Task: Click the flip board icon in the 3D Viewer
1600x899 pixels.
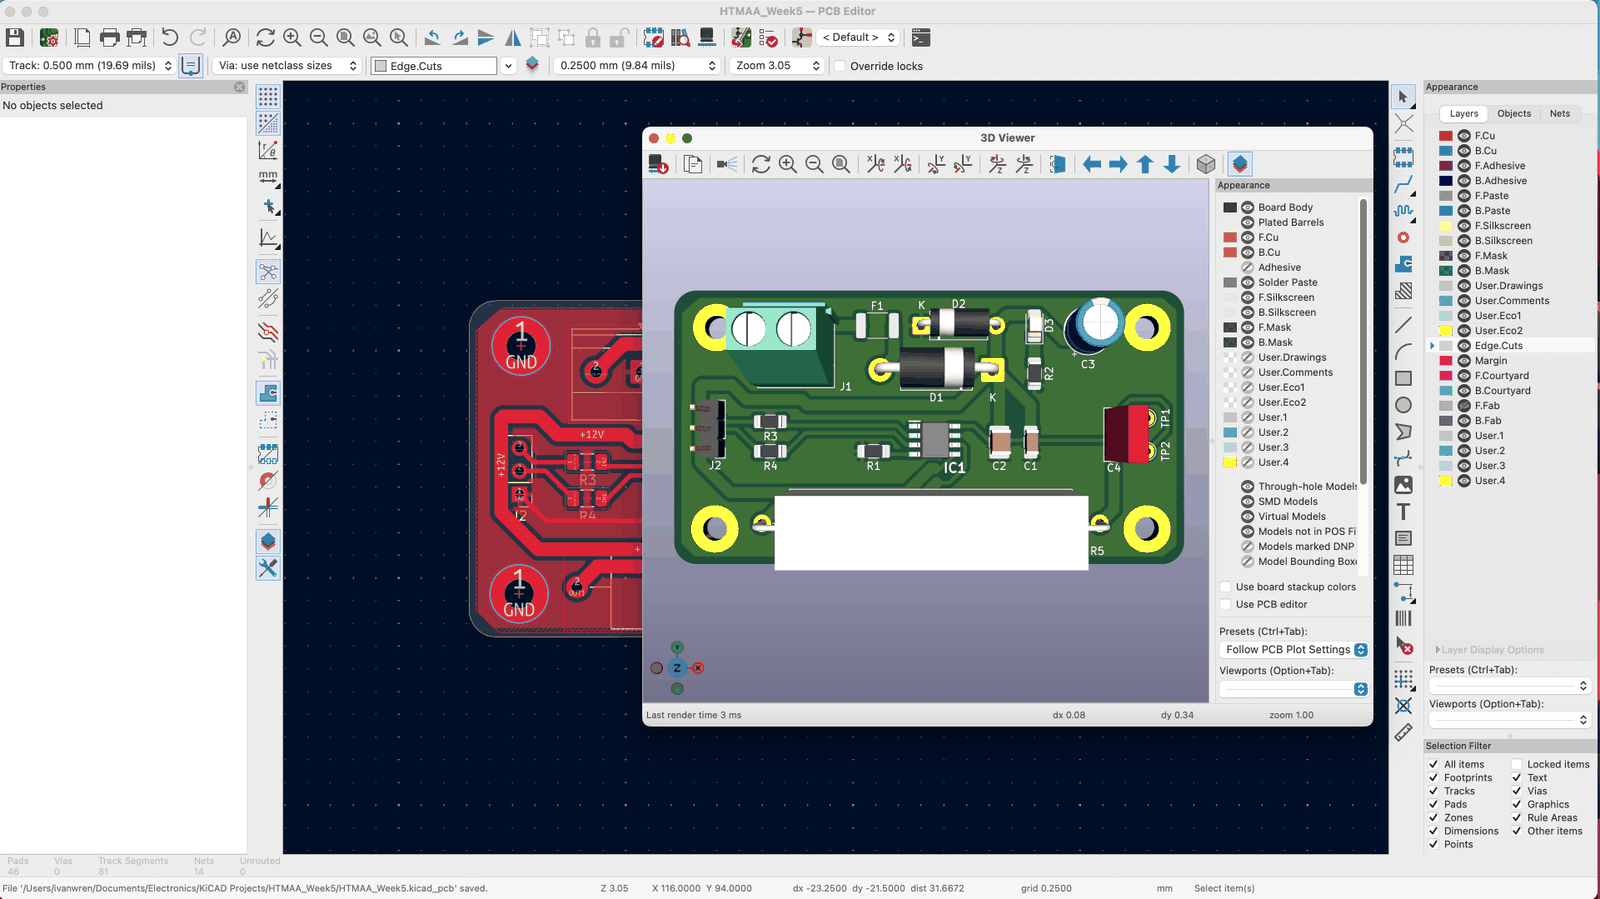Action: 1058,164
